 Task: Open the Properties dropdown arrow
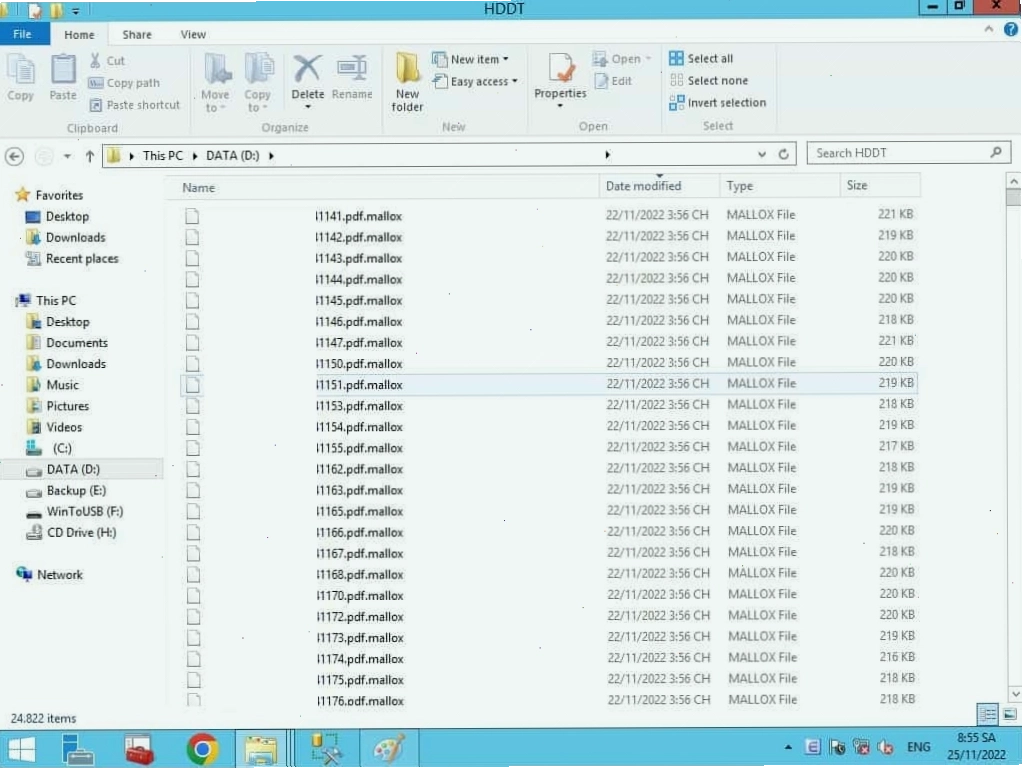pos(560,106)
